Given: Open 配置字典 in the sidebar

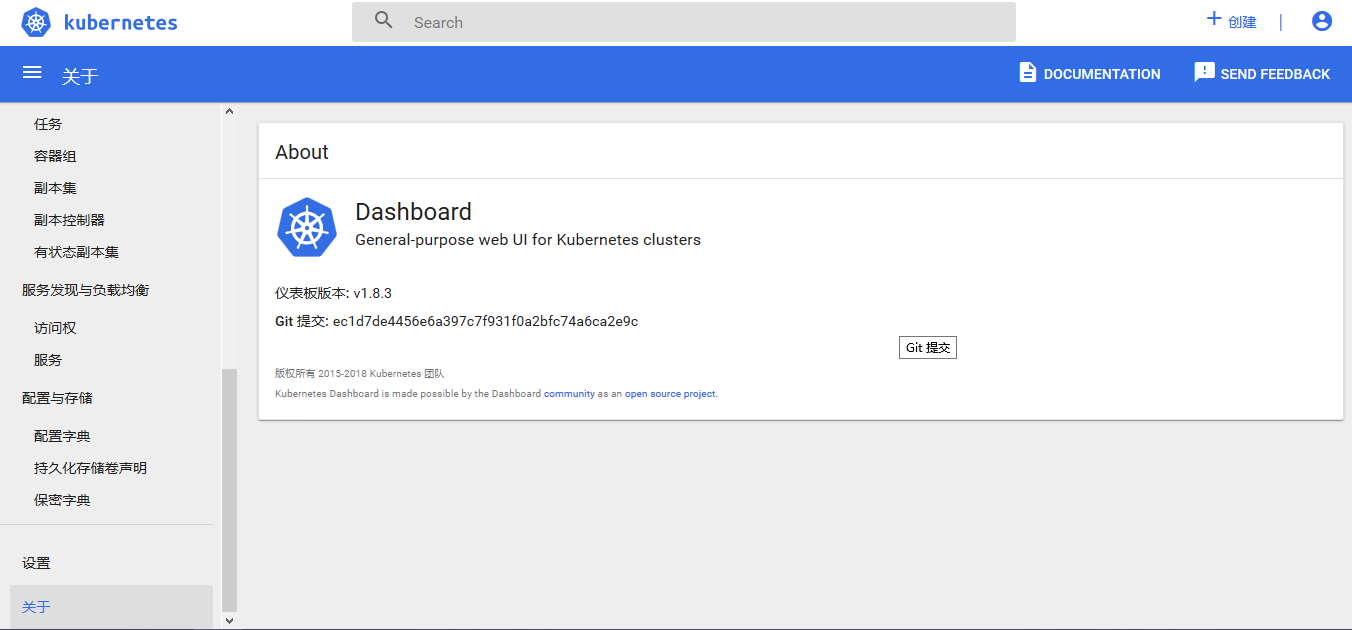Looking at the screenshot, I should 62,436.
